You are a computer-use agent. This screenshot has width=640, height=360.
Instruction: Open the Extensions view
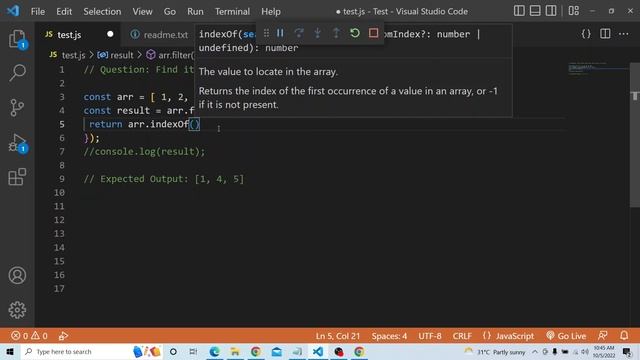tap(17, 177)
